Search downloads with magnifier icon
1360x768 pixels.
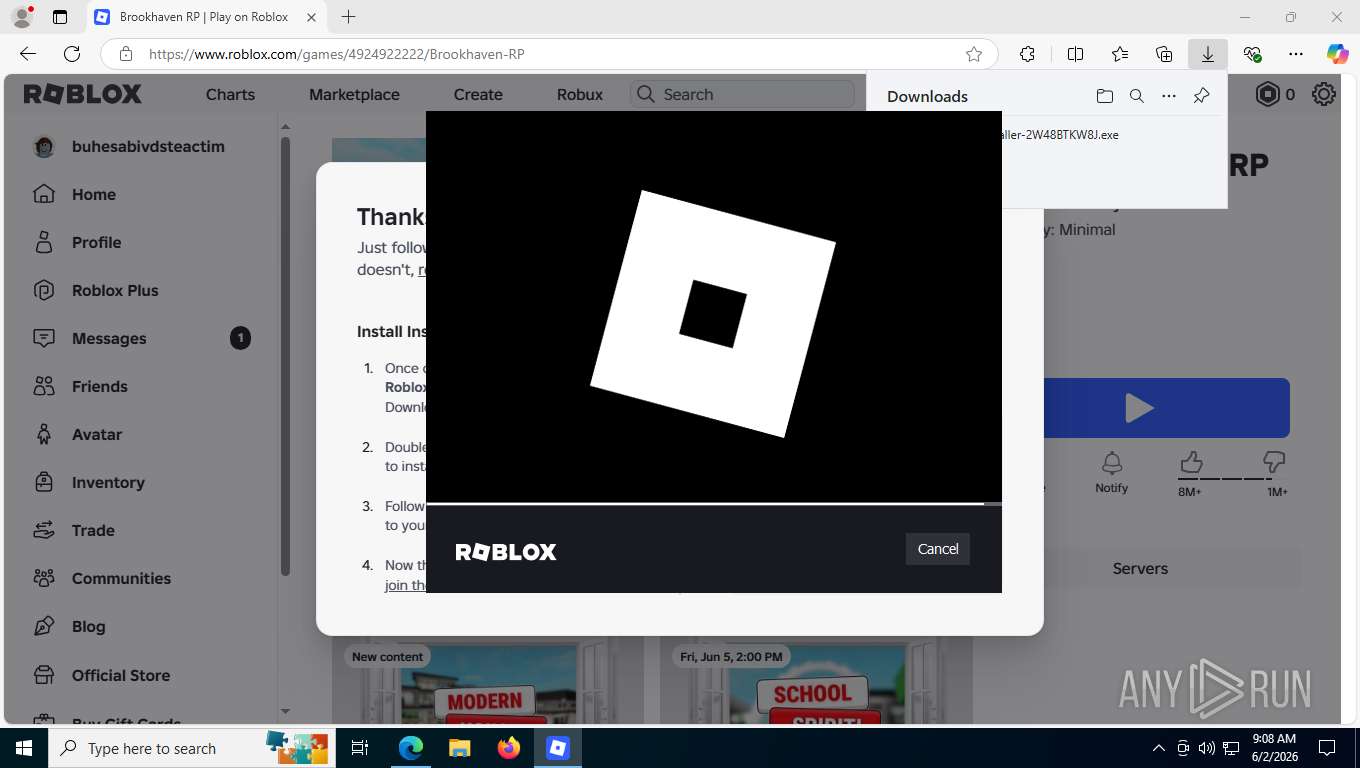[1136, 96]
